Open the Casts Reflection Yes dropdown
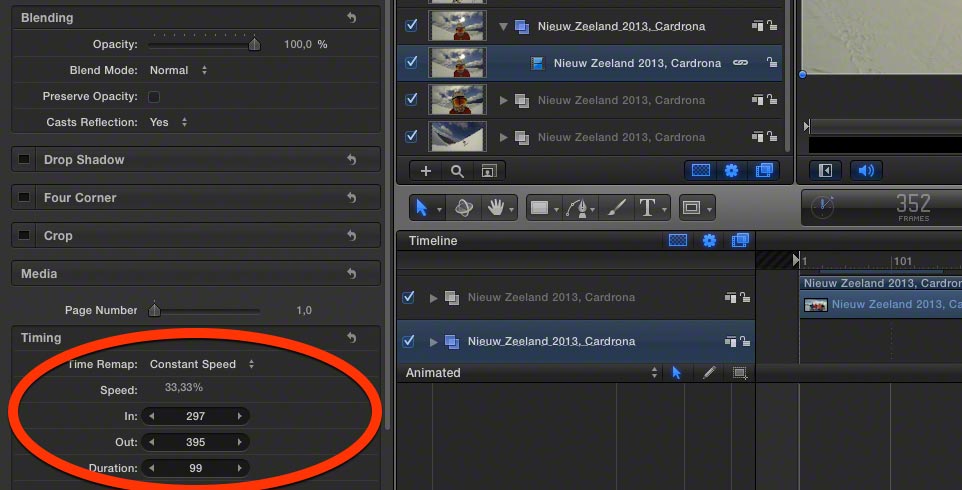 (x=169, y=122)
